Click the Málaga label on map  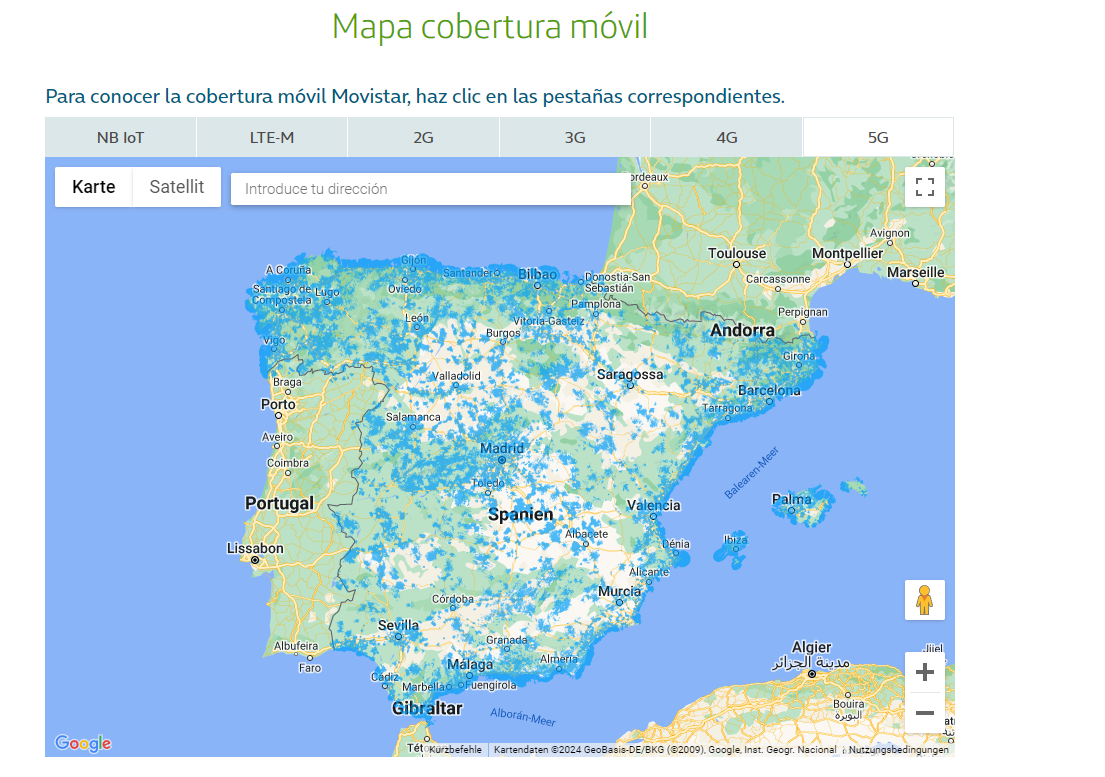coord(470,664)
